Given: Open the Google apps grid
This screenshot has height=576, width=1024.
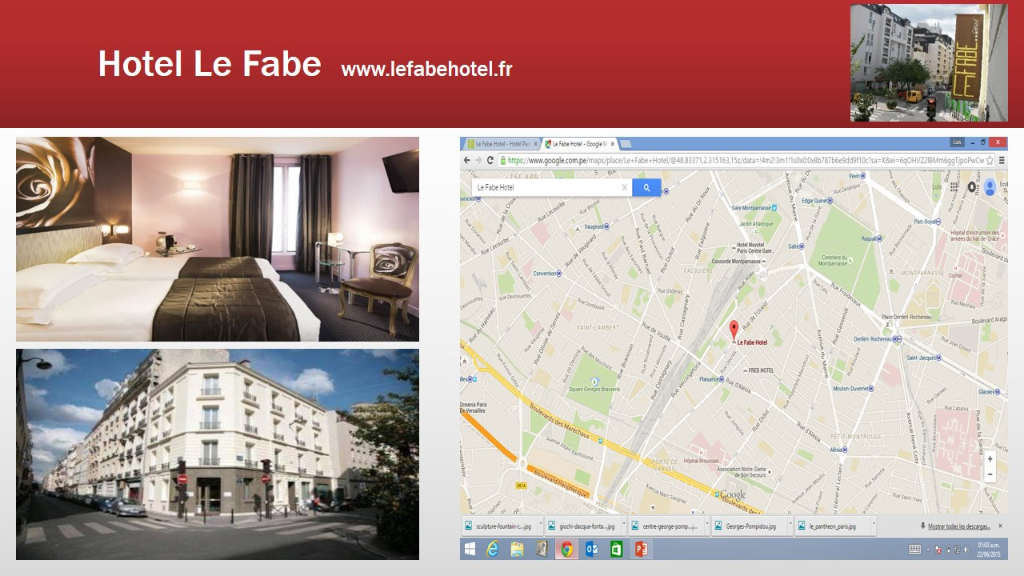Looking at the screenshot, I should tap(954, 187).
